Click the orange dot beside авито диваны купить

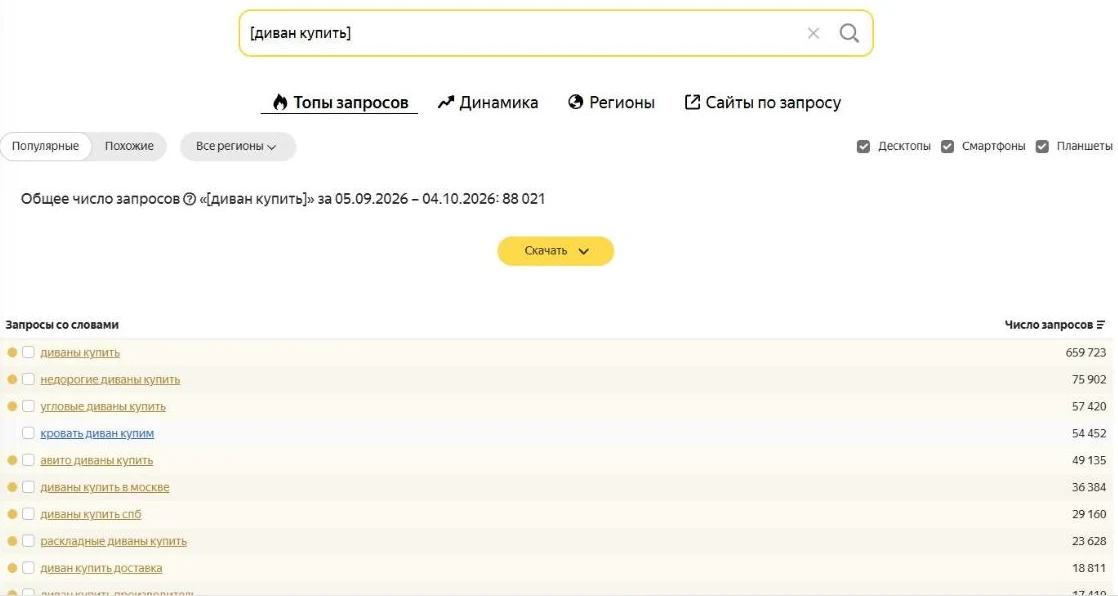click(12, 460)
